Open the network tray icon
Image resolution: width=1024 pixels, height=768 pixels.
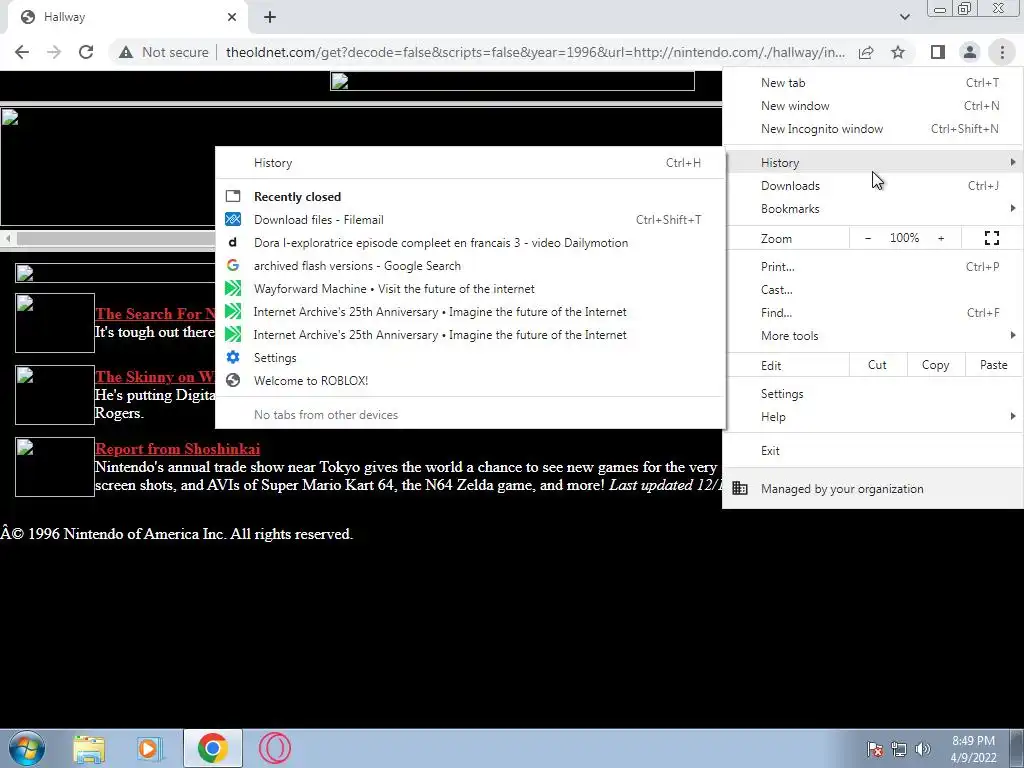[899, 749]
